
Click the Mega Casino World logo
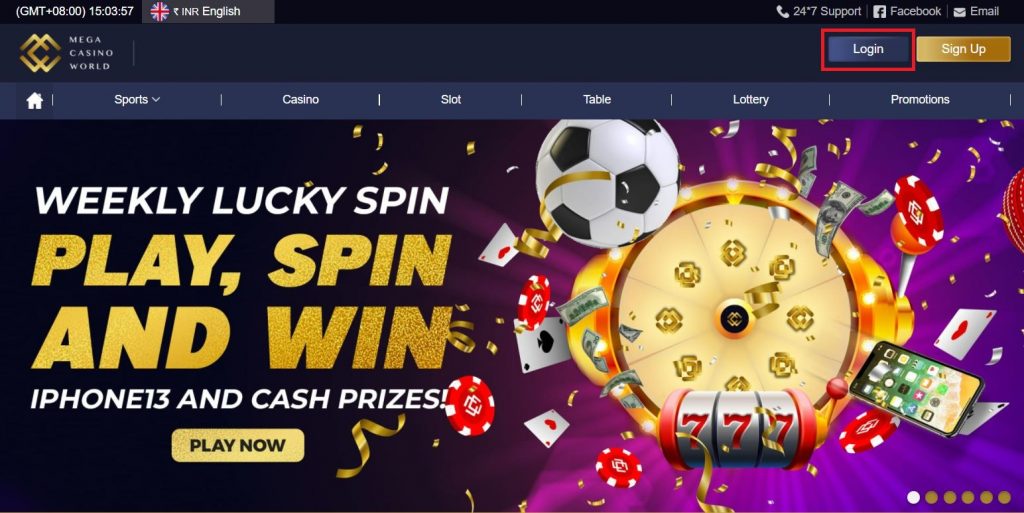point(67,53)
